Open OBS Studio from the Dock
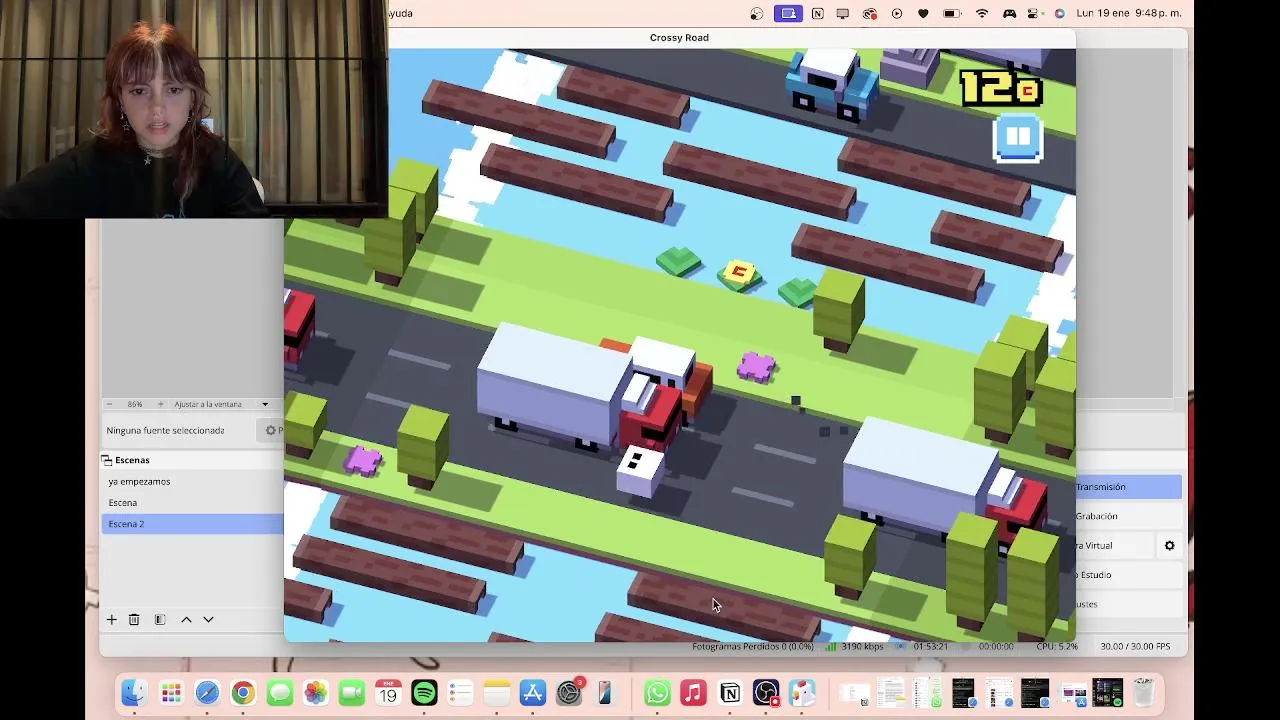This screenshot has width=1280, height=720. pyautogui.click(x=766, y=692)
